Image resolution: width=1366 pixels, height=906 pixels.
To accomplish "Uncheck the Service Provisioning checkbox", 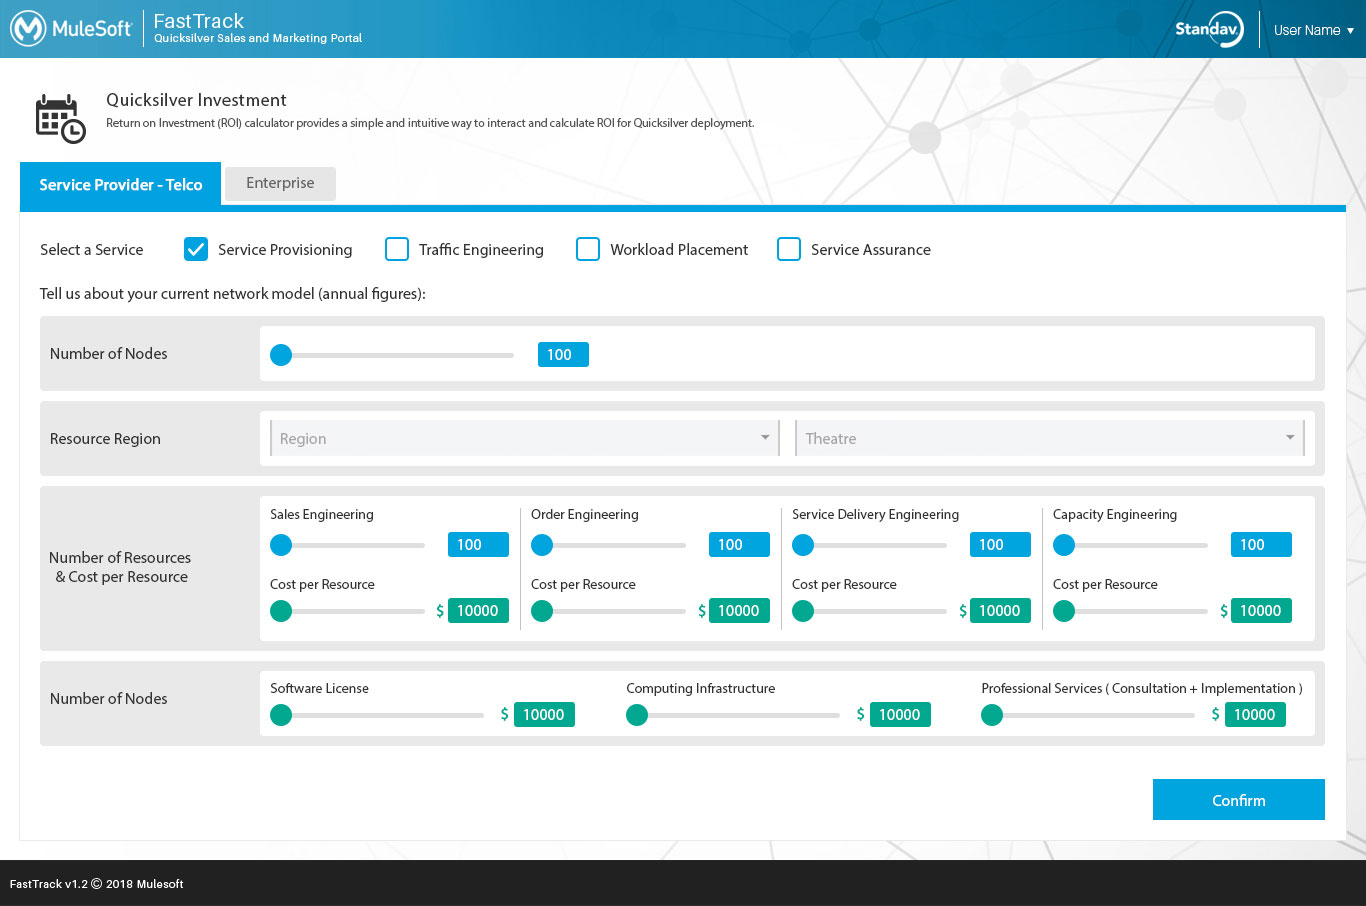I will click(x=196, y=250).
